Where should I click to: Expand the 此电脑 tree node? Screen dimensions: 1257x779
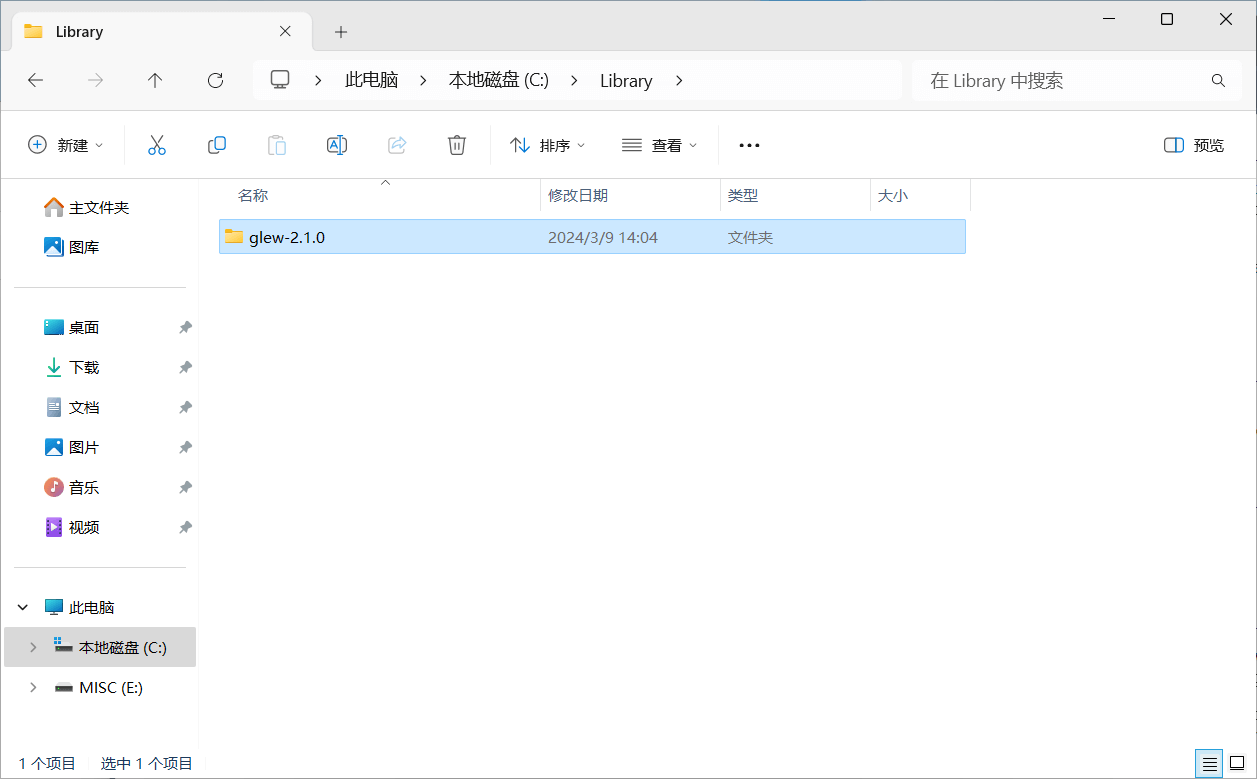[x=23, y=607]
